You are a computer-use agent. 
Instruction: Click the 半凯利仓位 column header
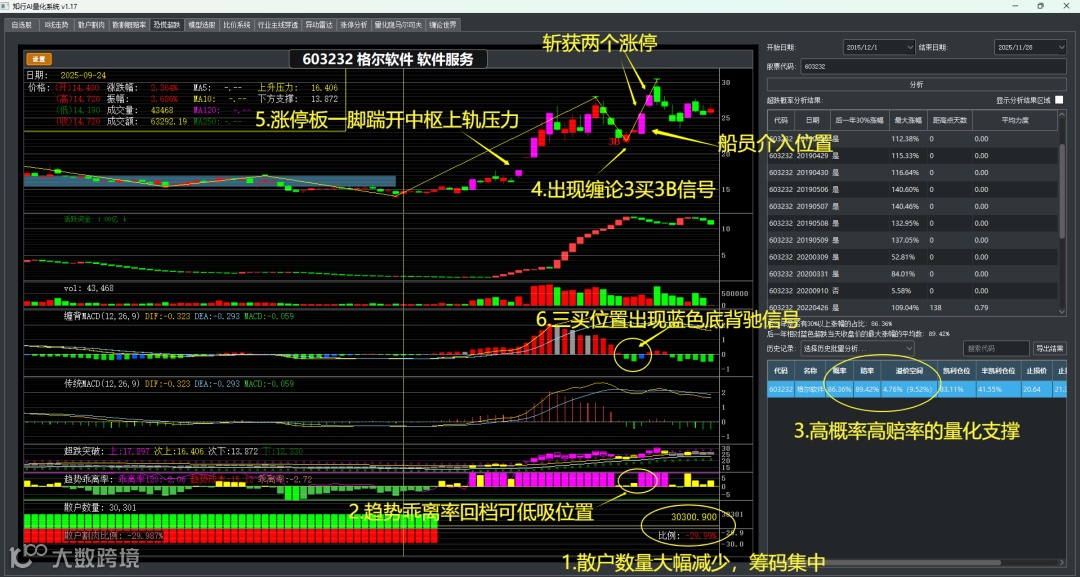coord(998,370)
